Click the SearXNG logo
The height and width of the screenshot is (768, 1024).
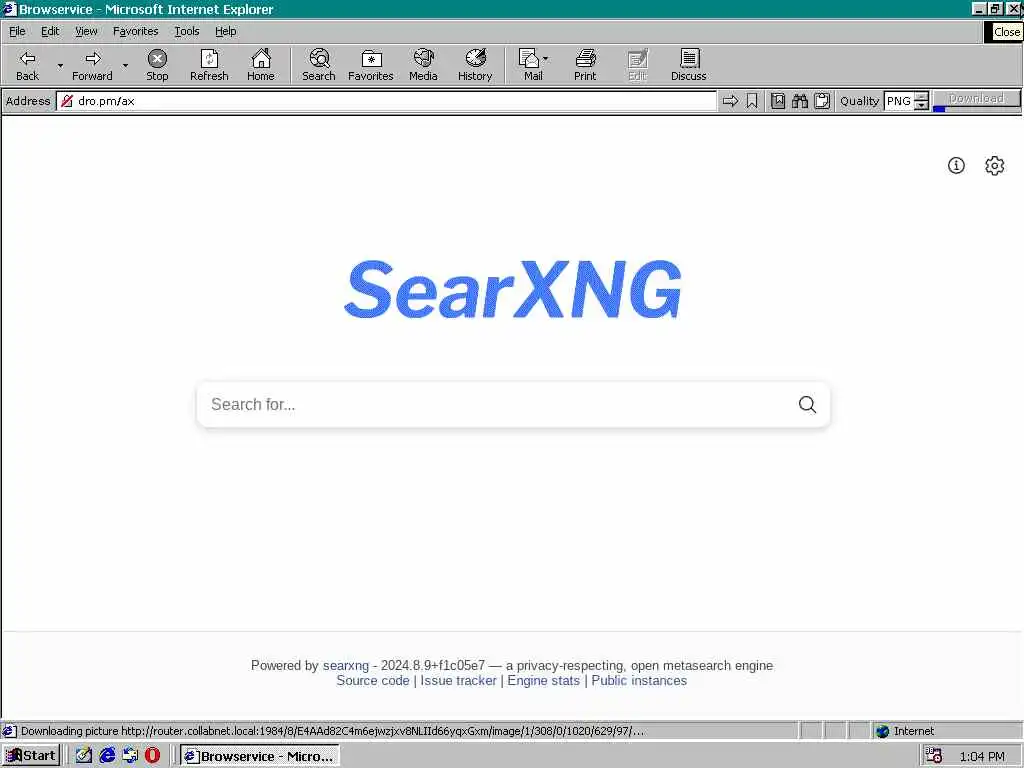click(x=513, y=289)
